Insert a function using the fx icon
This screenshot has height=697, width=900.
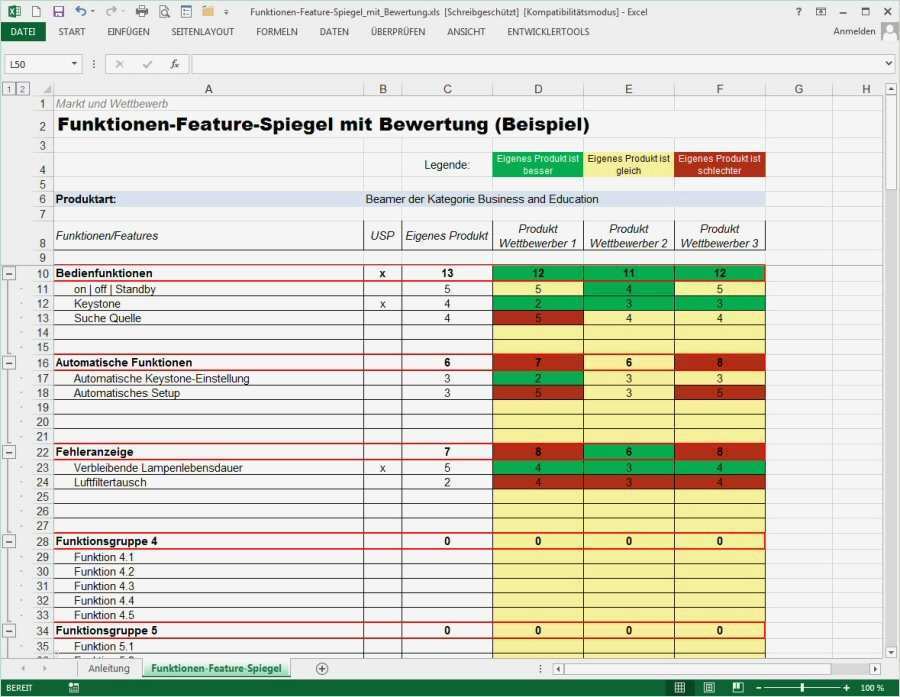pos(174,63)
